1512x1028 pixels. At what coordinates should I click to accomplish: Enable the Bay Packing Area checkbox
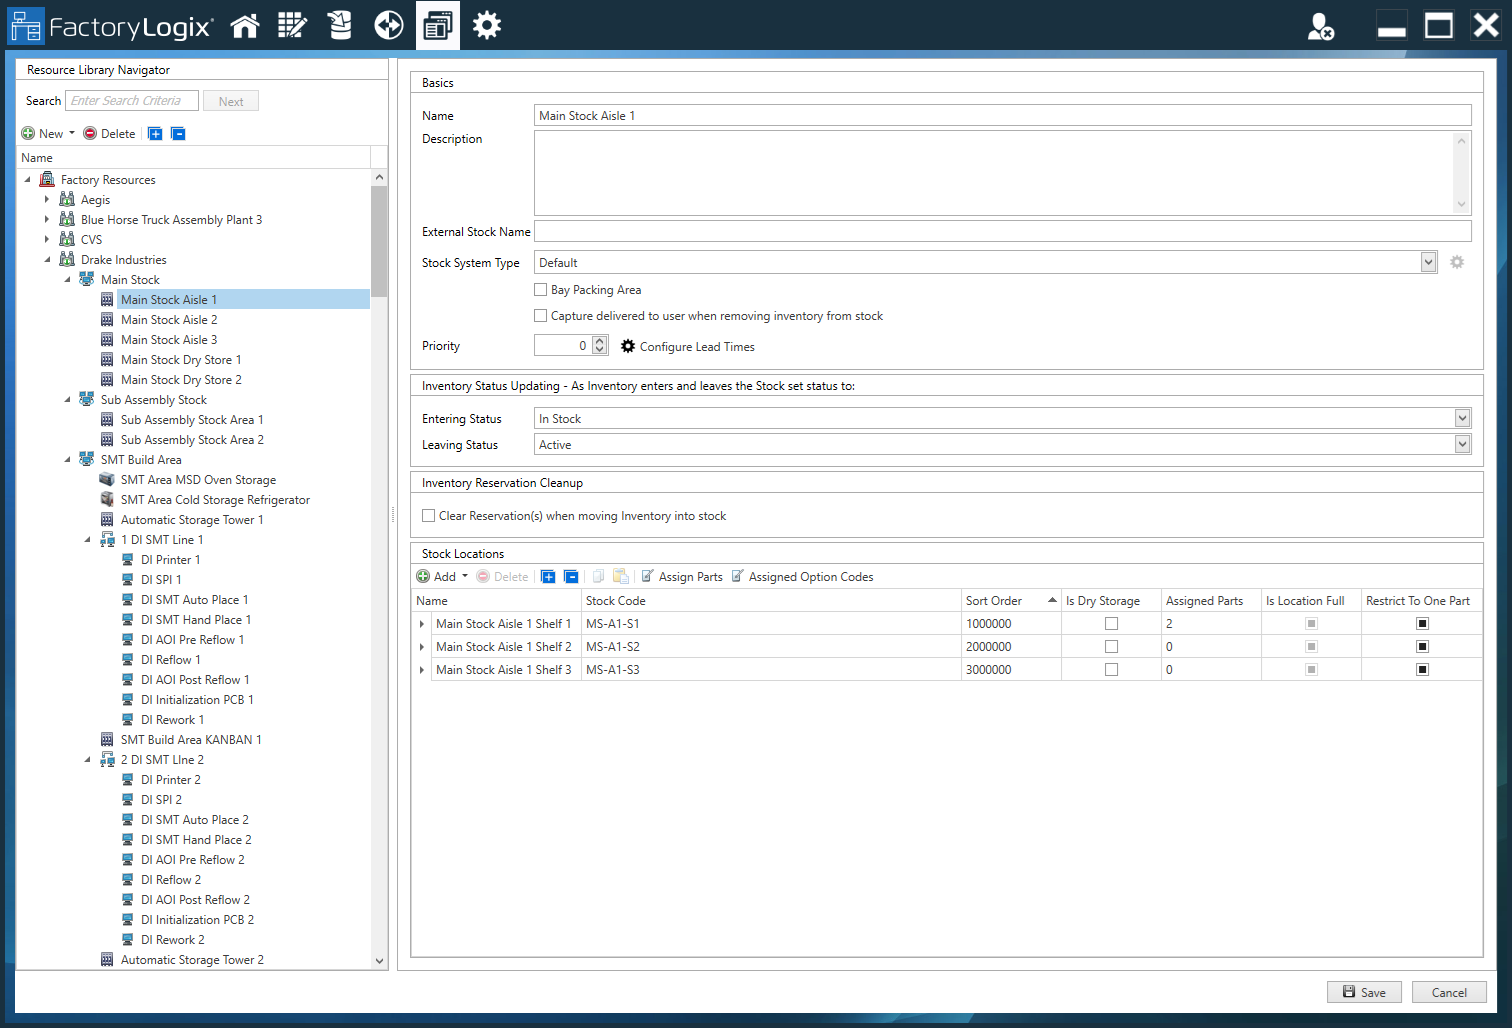point(540,289)
